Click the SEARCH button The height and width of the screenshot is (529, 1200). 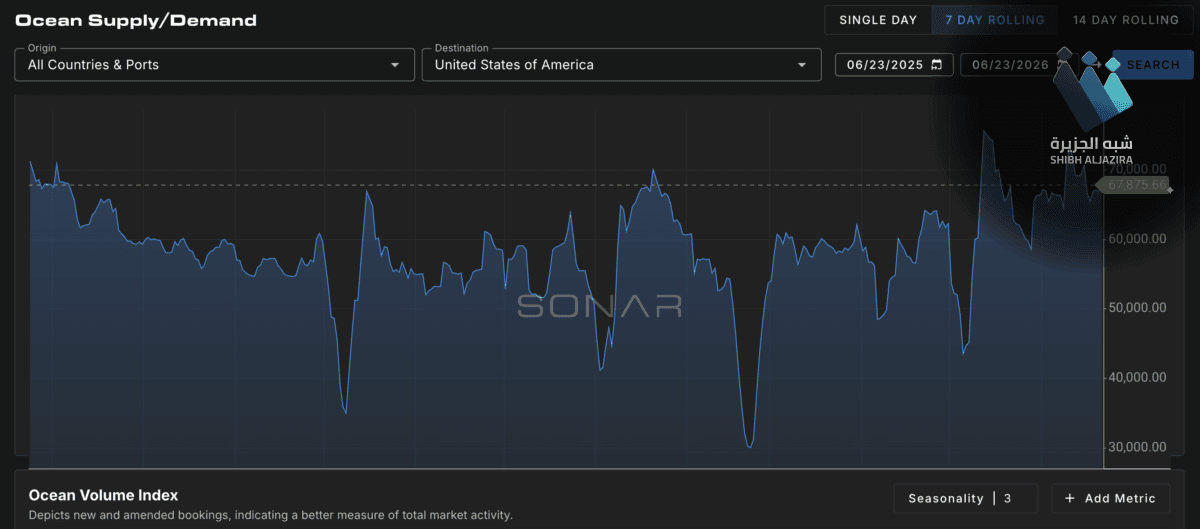(1153, 65)
